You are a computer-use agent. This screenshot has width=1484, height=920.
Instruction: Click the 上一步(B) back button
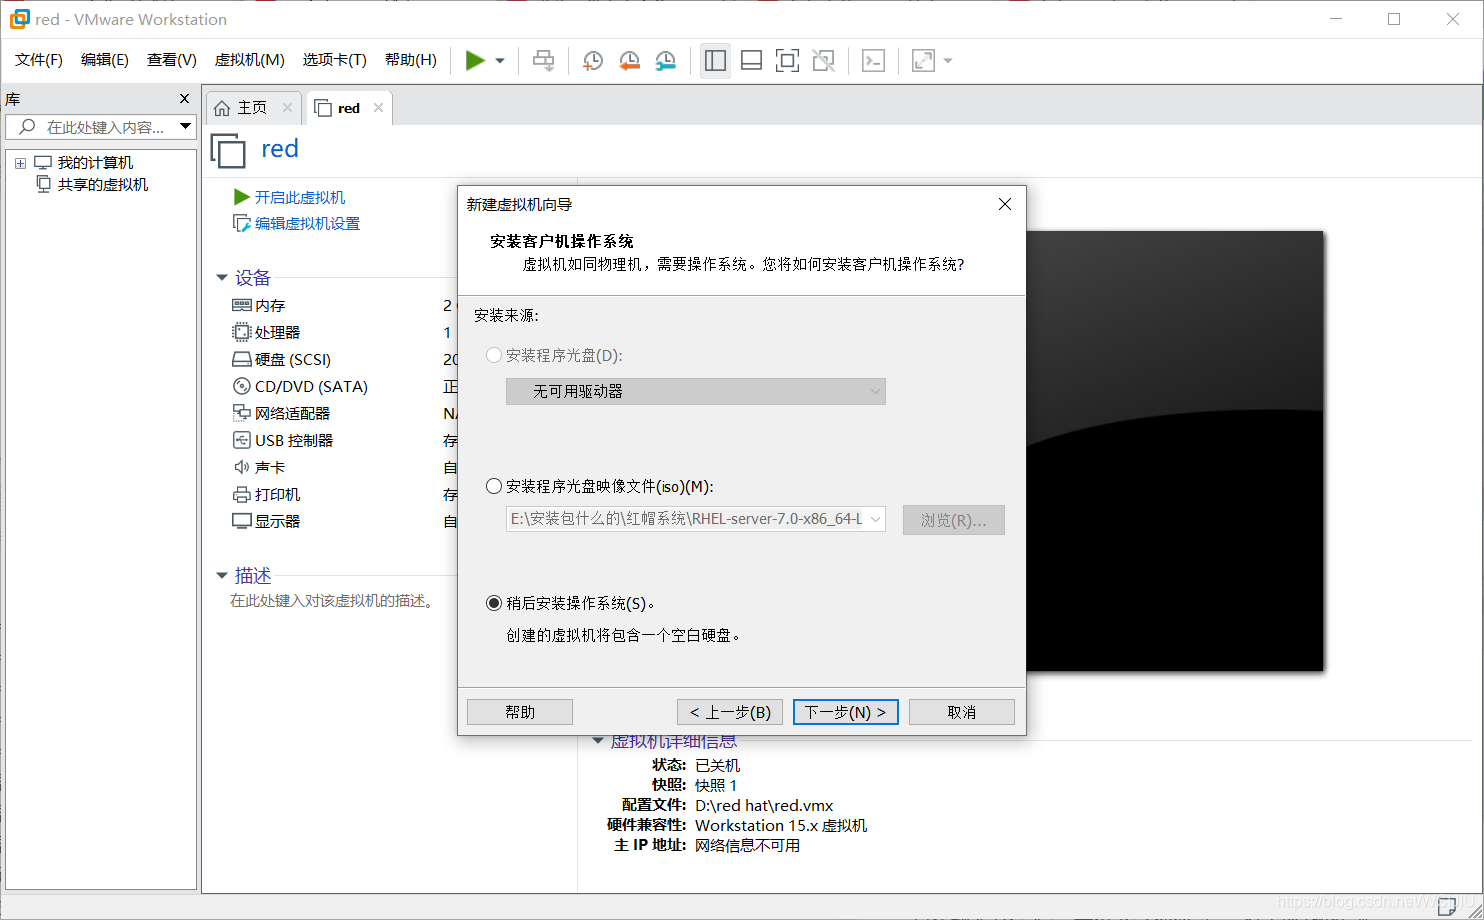point(731,712)
